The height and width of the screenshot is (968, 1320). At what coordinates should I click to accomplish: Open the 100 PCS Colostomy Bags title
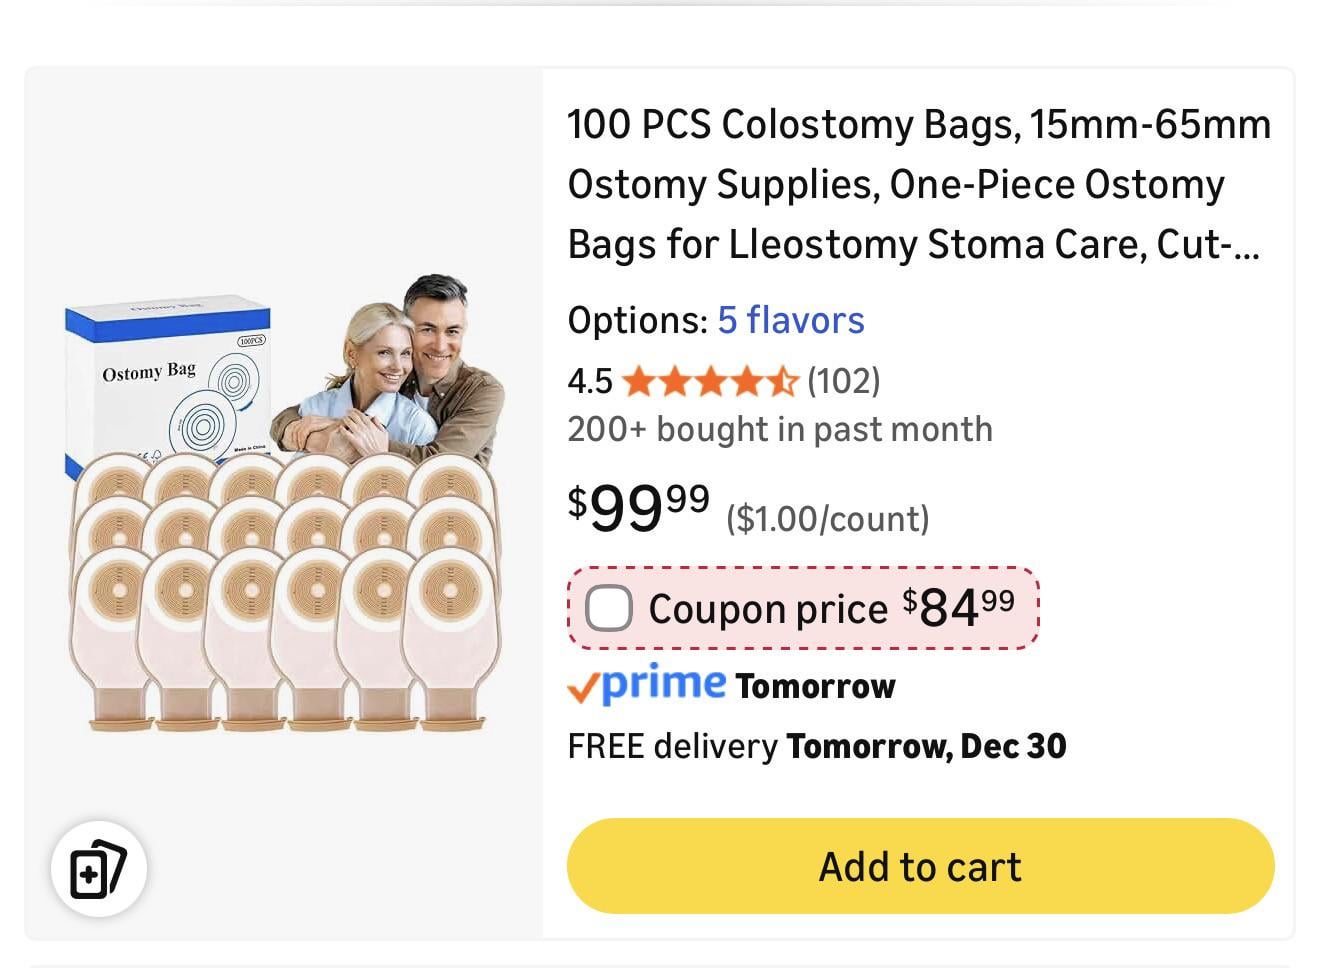918,184
